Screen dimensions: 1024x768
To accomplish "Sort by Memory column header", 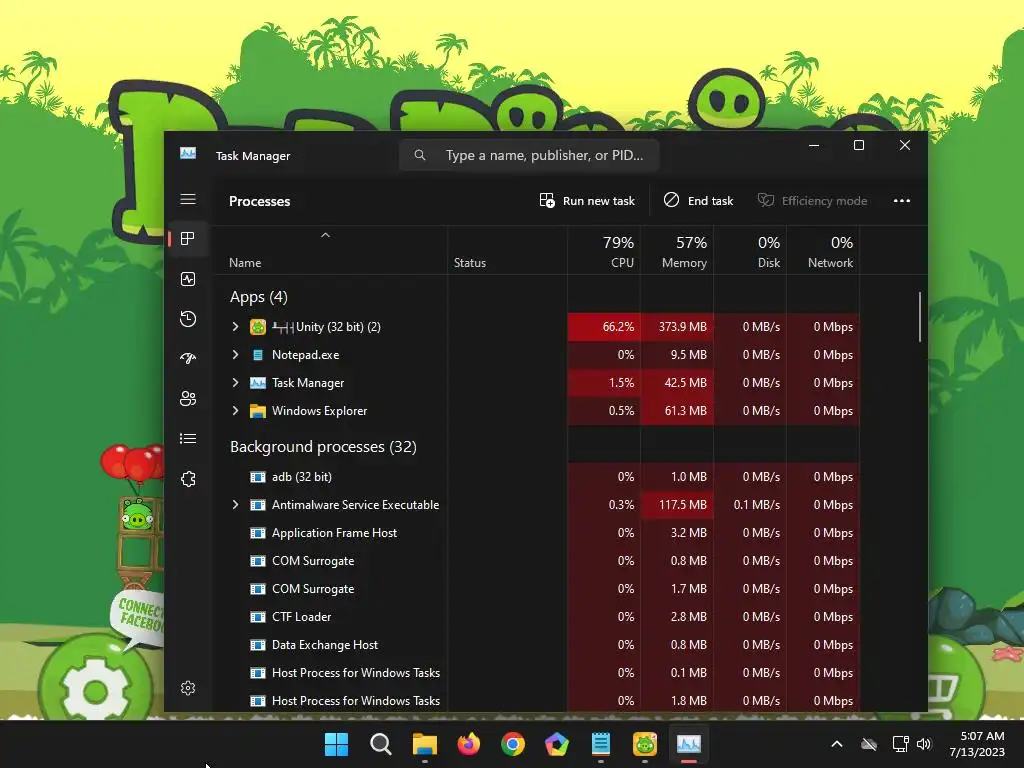I will pos(677,251).
